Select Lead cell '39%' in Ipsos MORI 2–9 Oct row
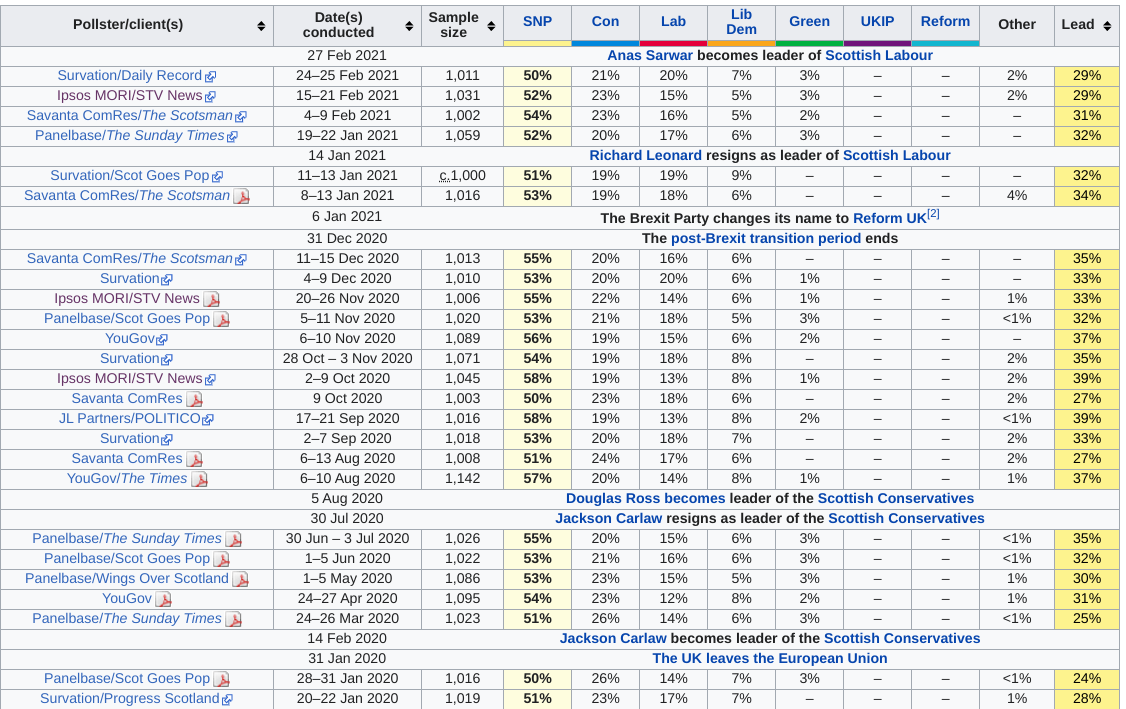The image size is (1126, 709). (x=1087, y=379)
